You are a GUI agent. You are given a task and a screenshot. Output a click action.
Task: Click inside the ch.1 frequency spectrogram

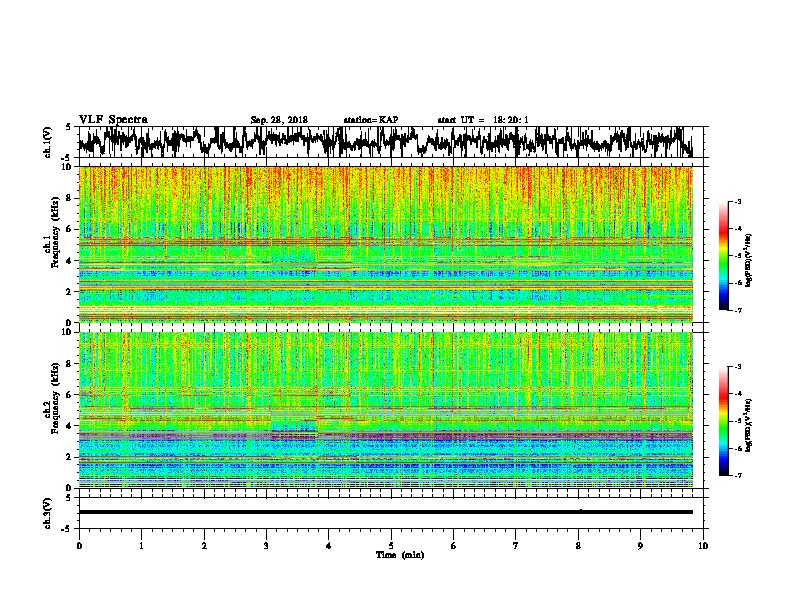pos(385,244)
